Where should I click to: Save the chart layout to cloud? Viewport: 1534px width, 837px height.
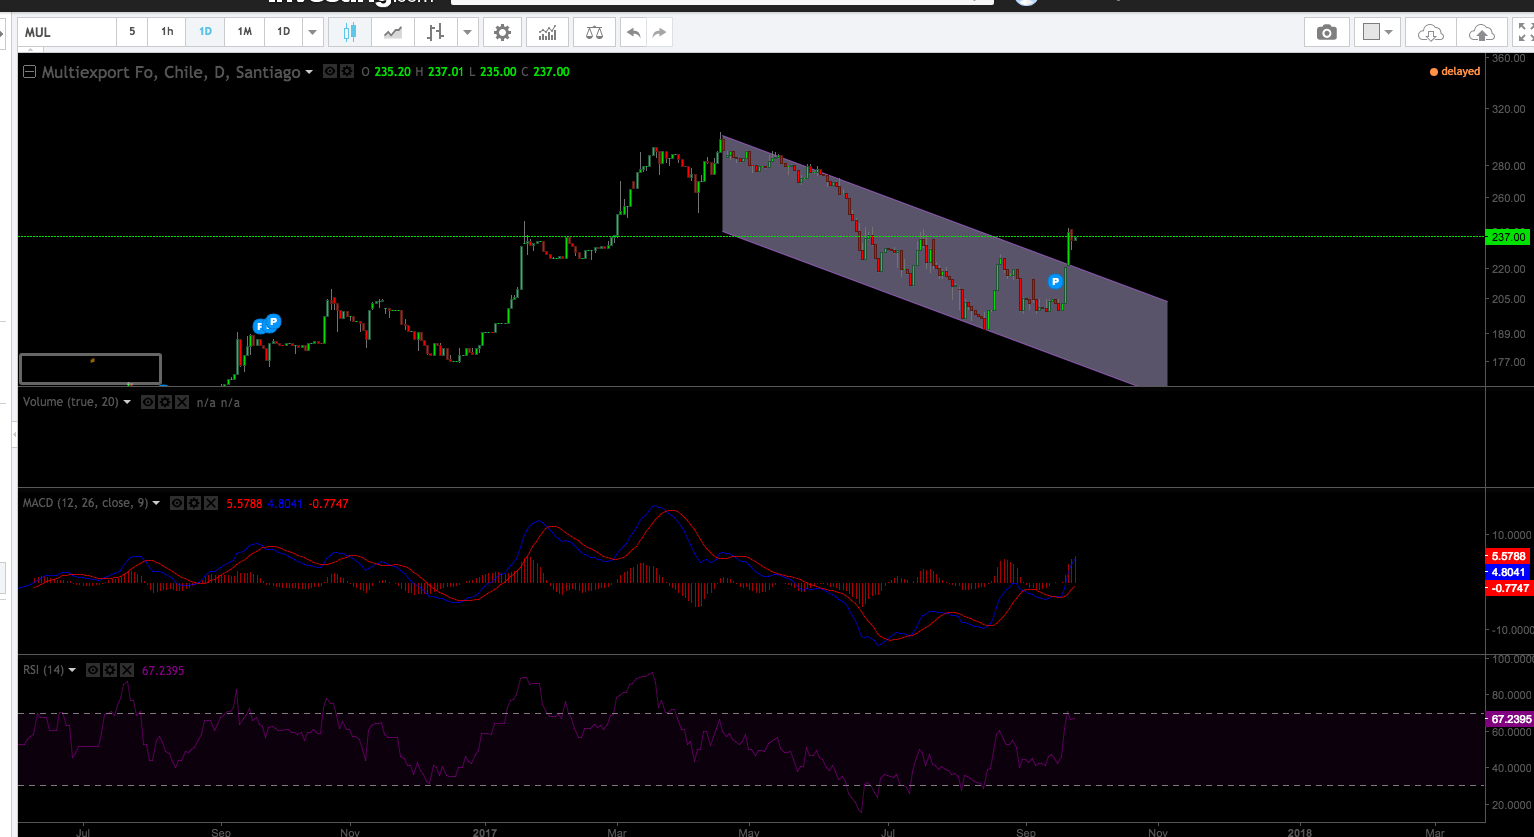[1481, 32]
